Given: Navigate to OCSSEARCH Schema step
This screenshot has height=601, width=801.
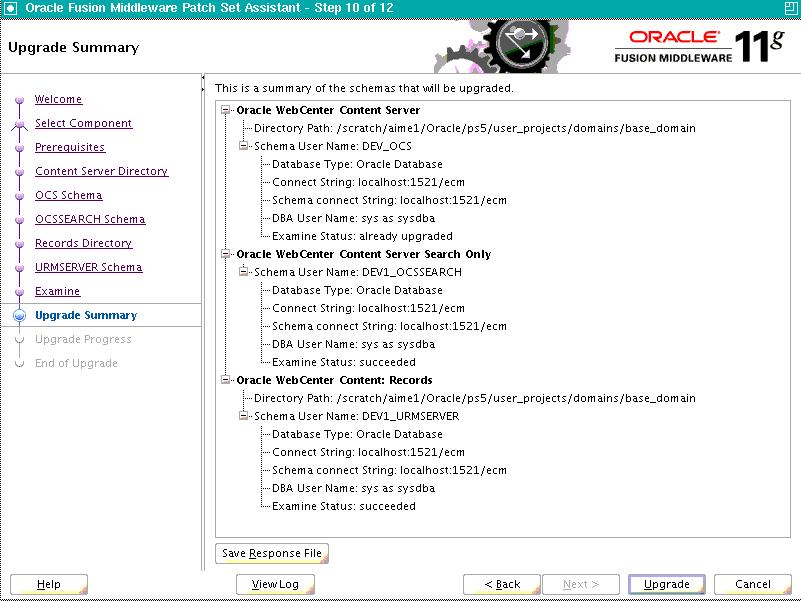Looking at the screenshot, I should point(90,219).
